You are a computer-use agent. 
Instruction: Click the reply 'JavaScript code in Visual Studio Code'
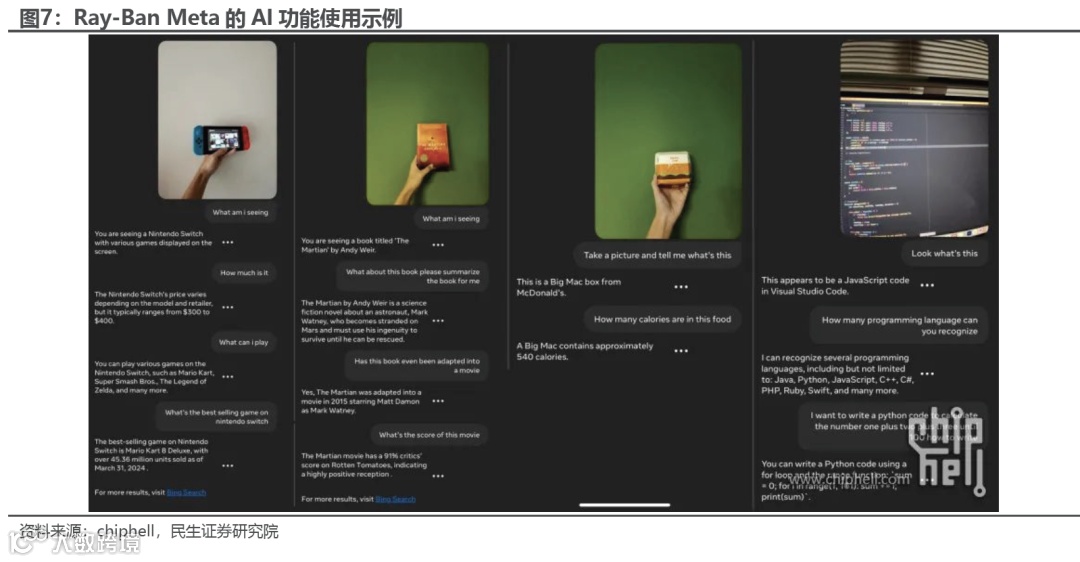tap(835, 286)
